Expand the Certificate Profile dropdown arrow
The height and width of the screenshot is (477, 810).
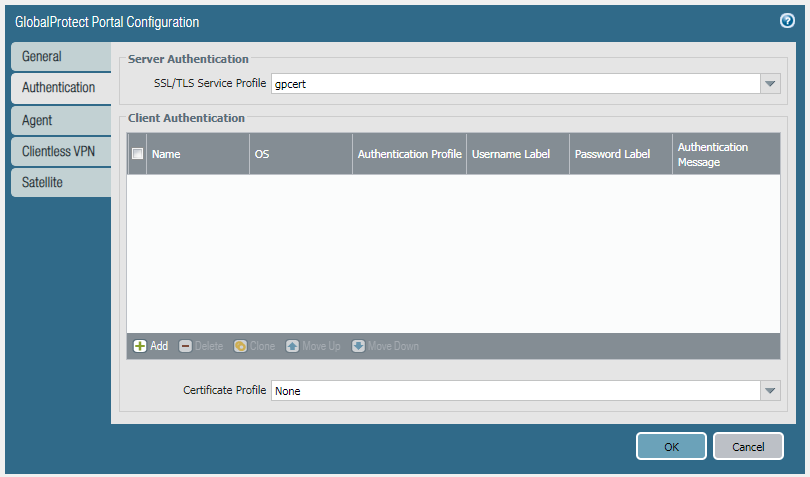pyautogui.click(x=770, y=391)
